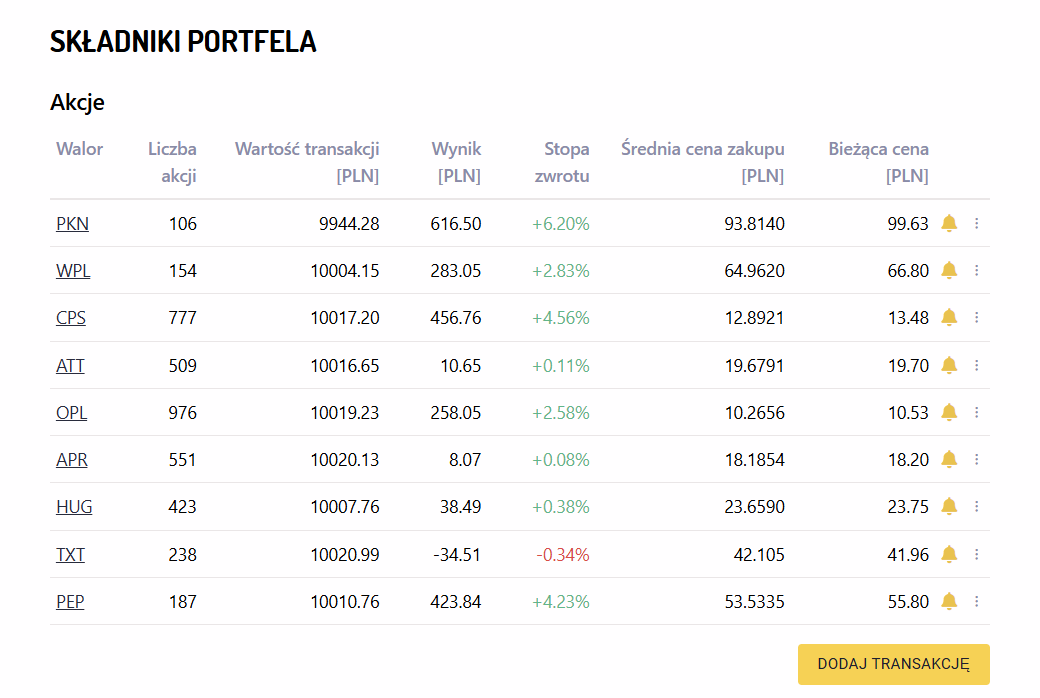This screenshot has width=1040, height=698.
Task: Open the three-dot menu for HUG
Action: coord(977,506)
